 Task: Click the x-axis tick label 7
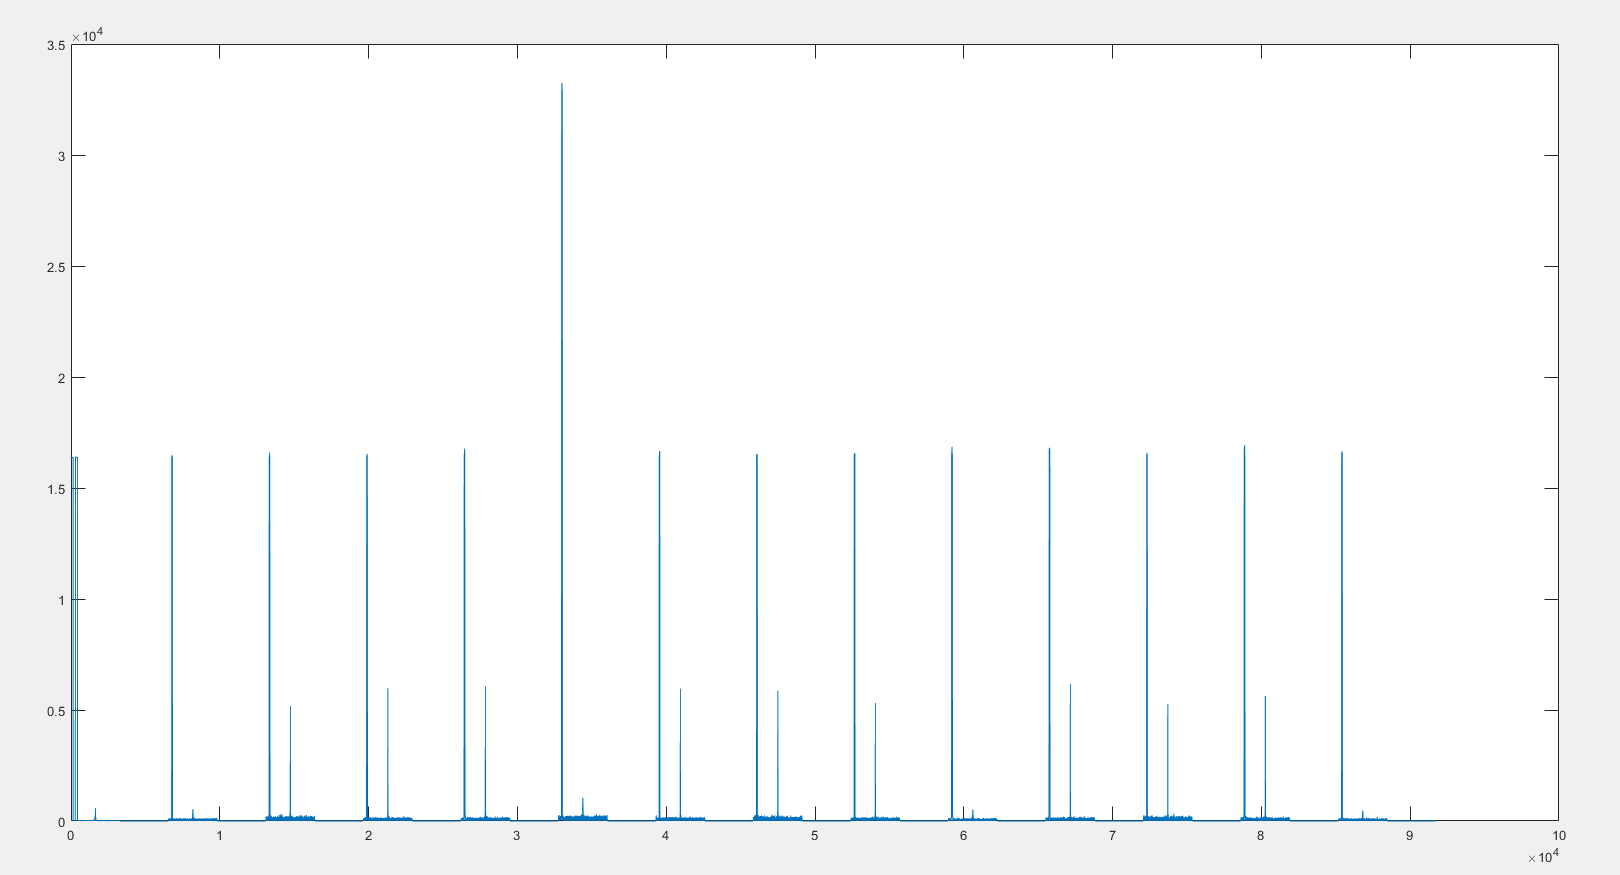pyautogui.click(x=1112, y=836)
